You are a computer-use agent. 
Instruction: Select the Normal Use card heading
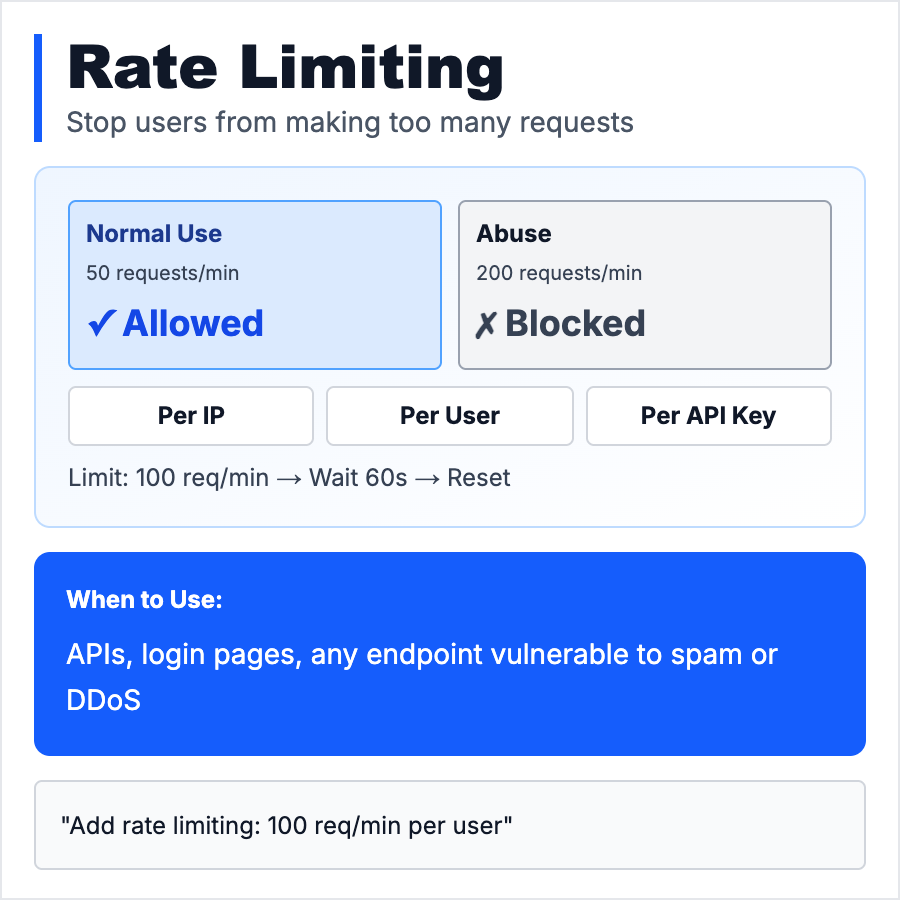tap(154, 234)
